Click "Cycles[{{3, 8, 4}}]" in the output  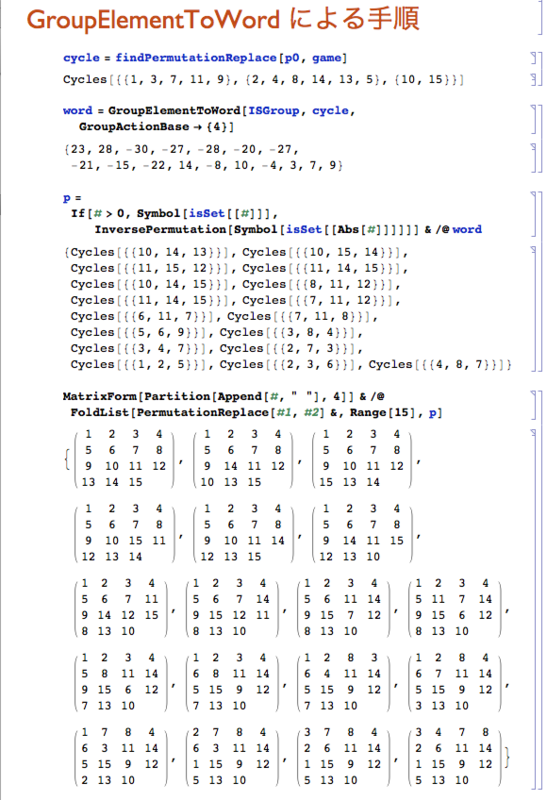tap(288, 333)
